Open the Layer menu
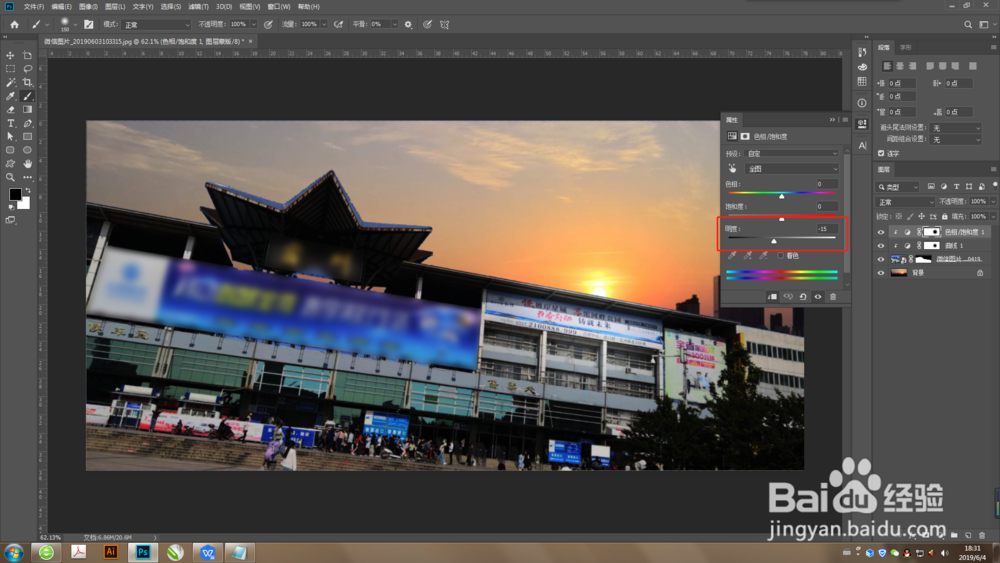This screenshot has height=563, width=1000. tap(115, 6)
